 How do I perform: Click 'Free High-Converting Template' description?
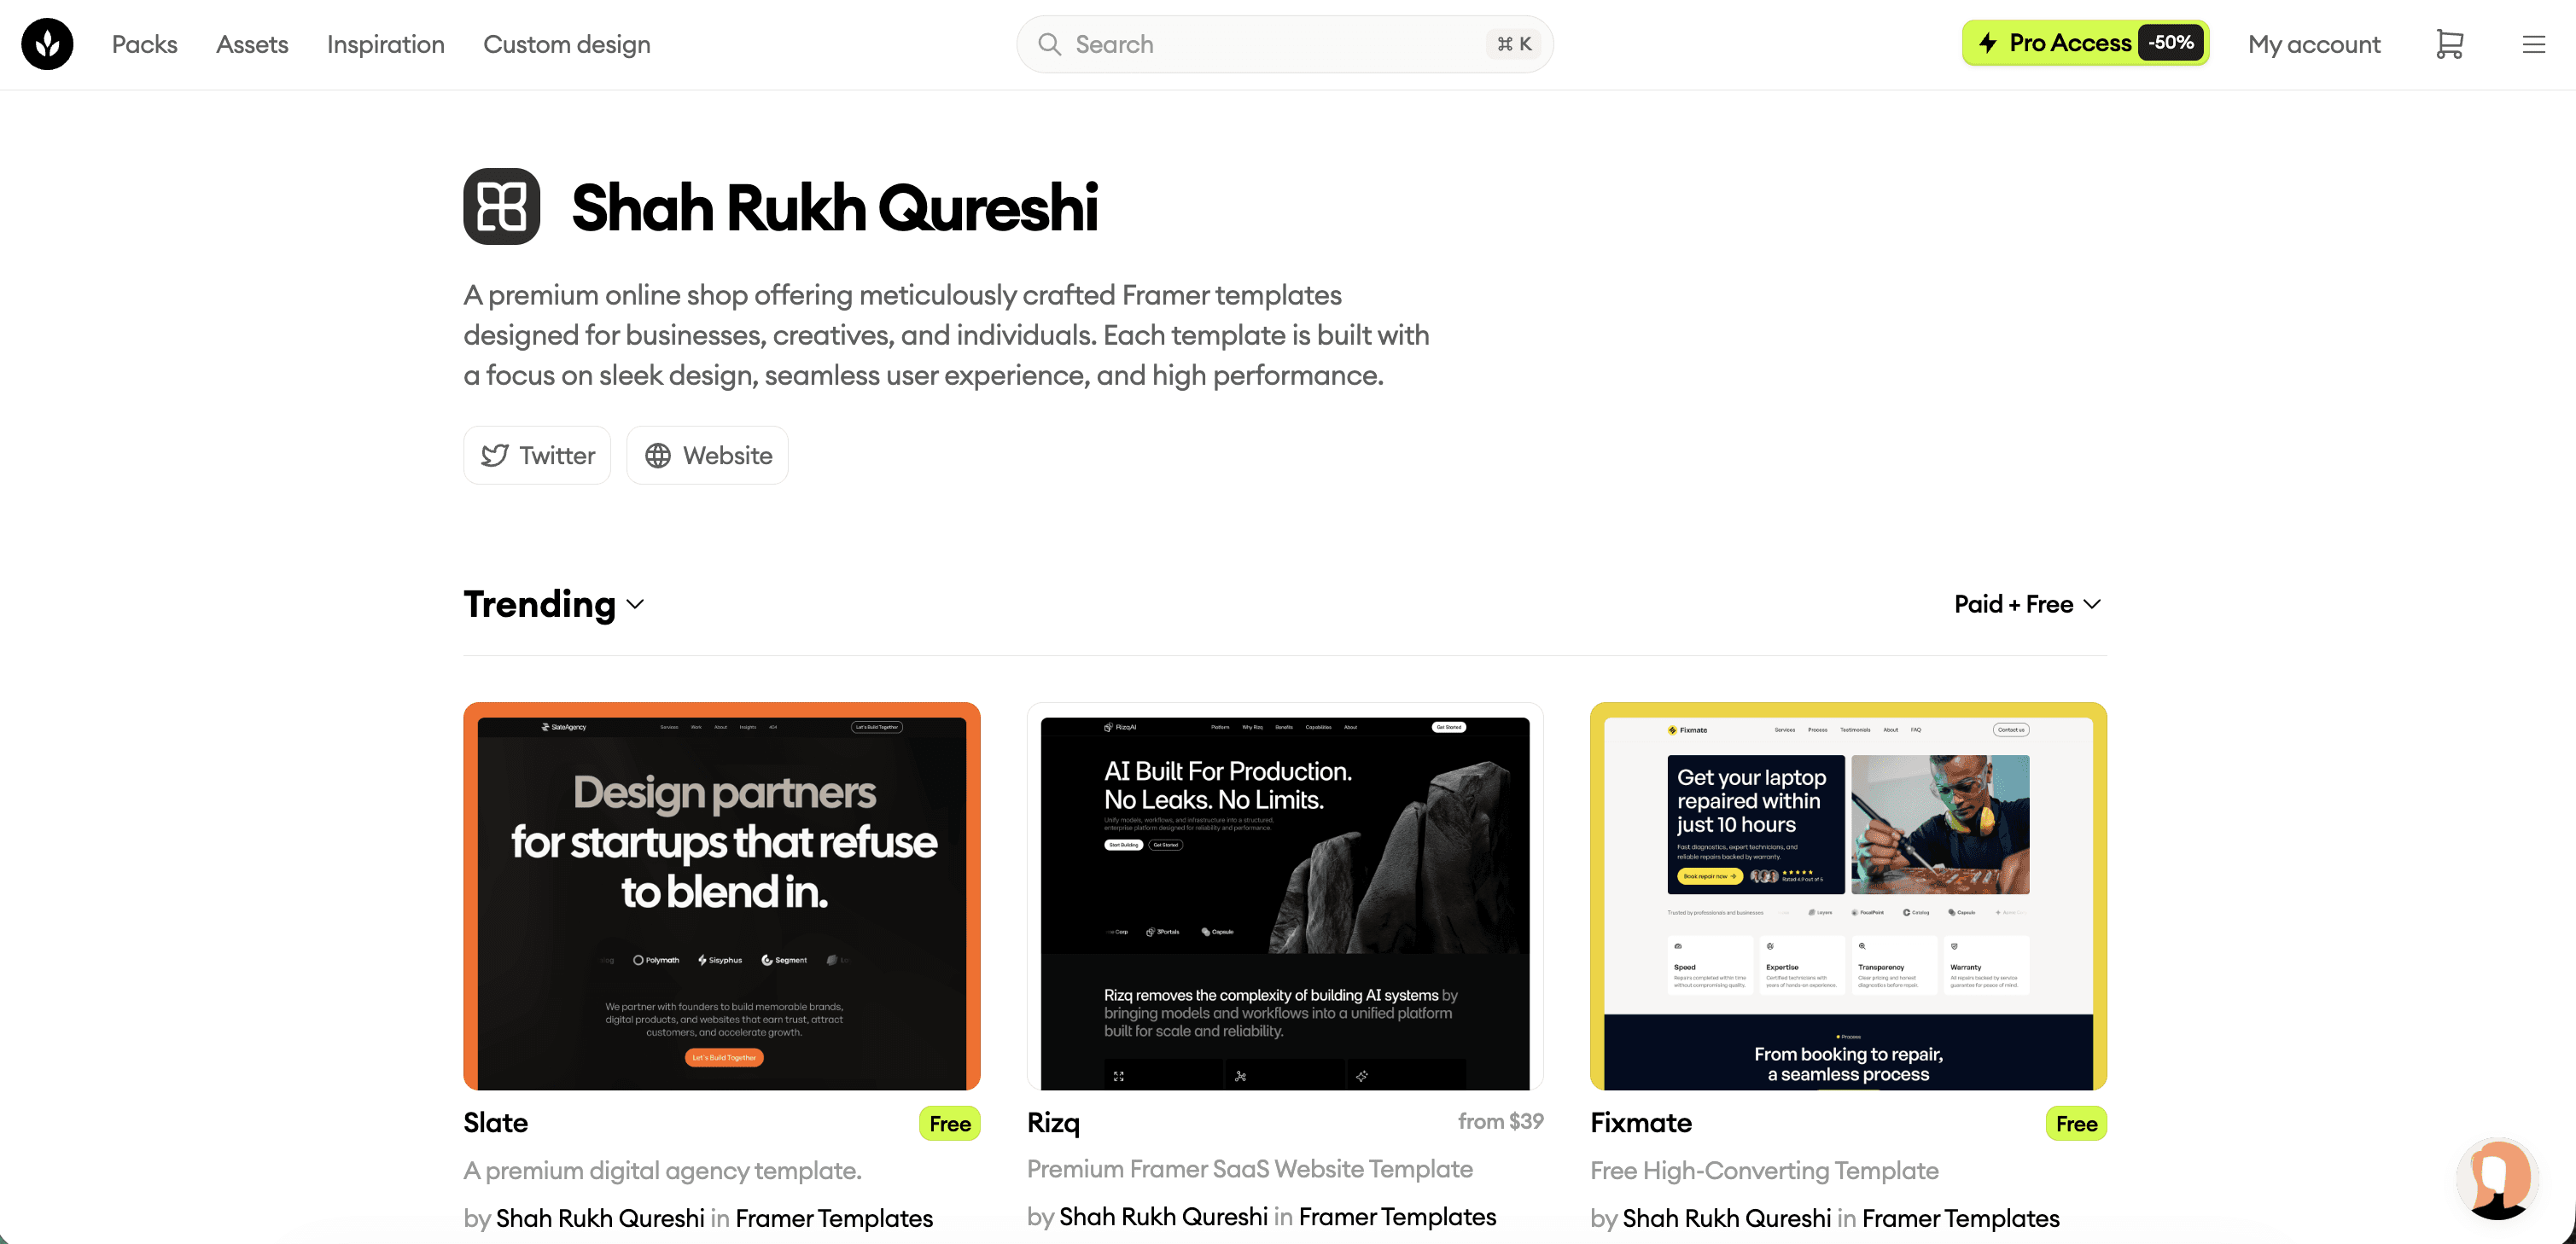click(x=1765, y=1170)
